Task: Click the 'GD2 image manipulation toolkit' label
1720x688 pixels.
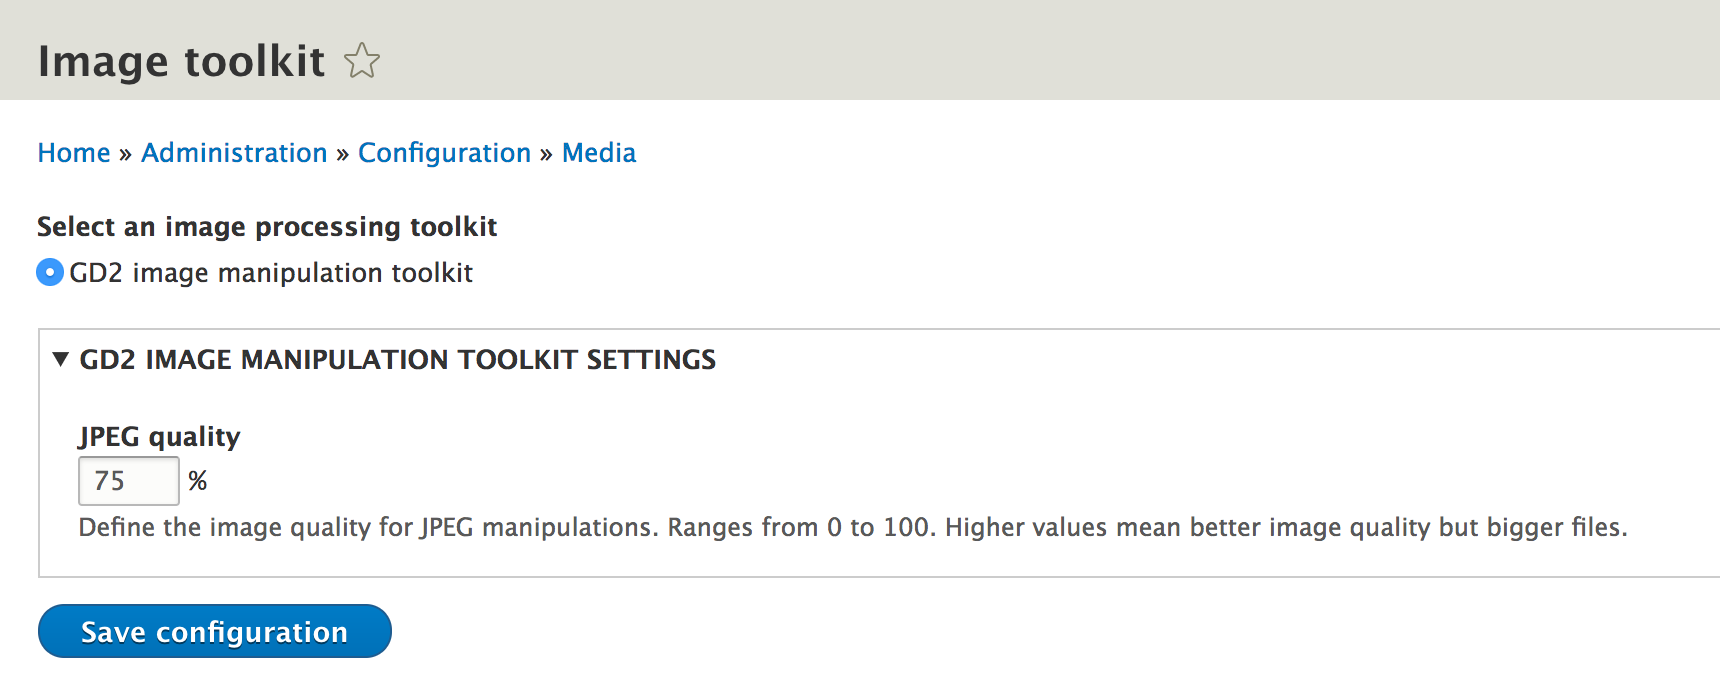Action: 270,273
